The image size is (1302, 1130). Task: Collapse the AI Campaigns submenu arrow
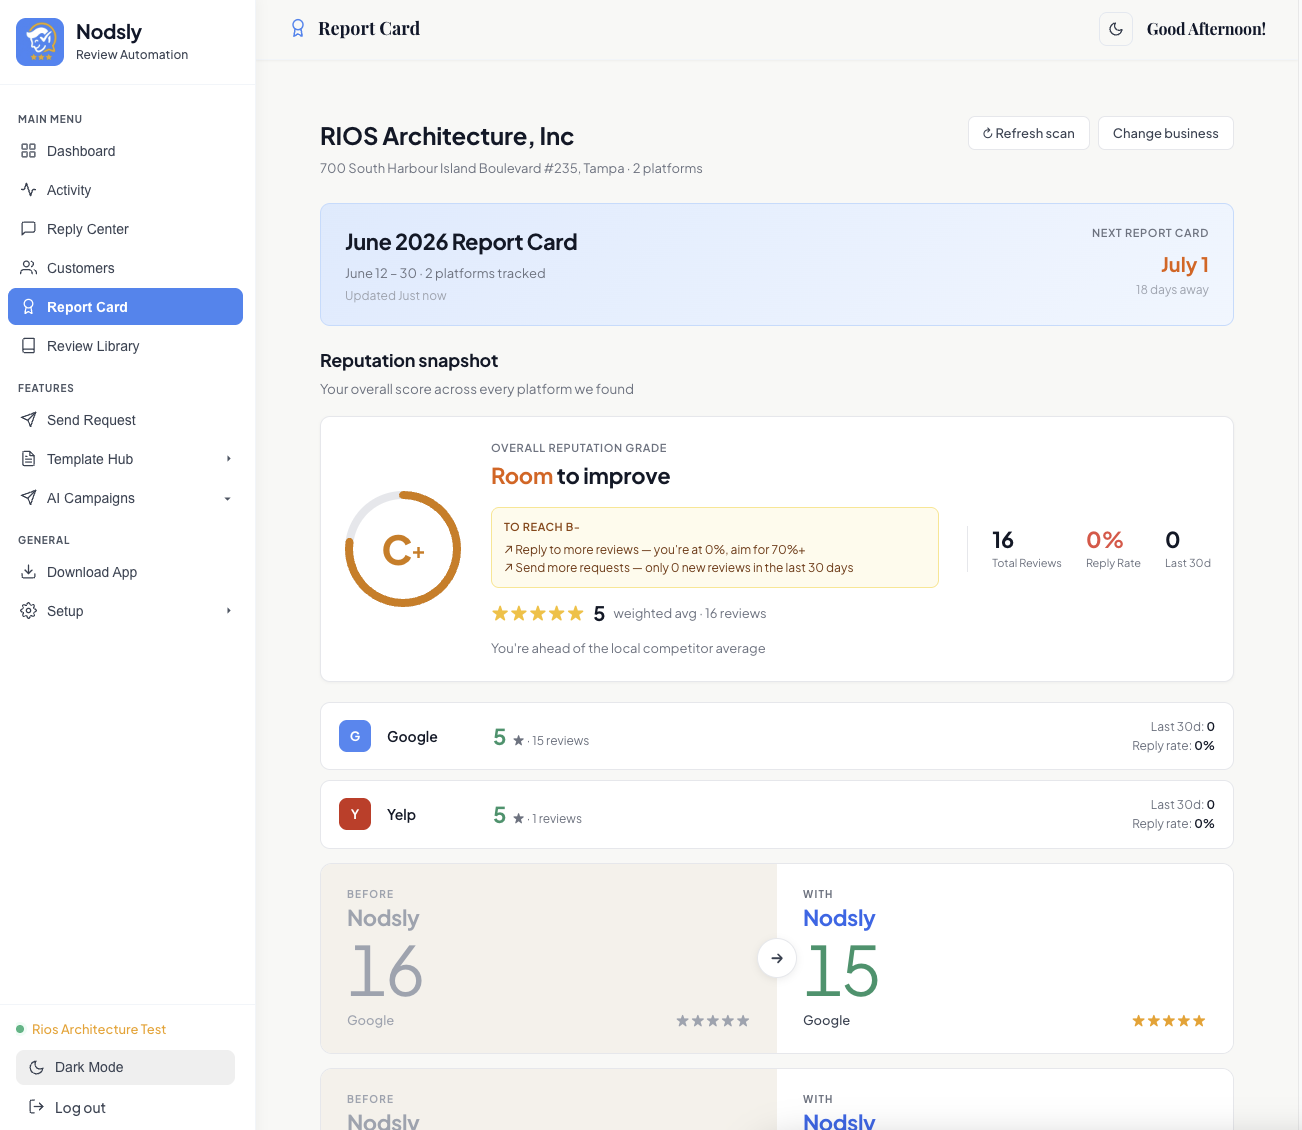228,498
